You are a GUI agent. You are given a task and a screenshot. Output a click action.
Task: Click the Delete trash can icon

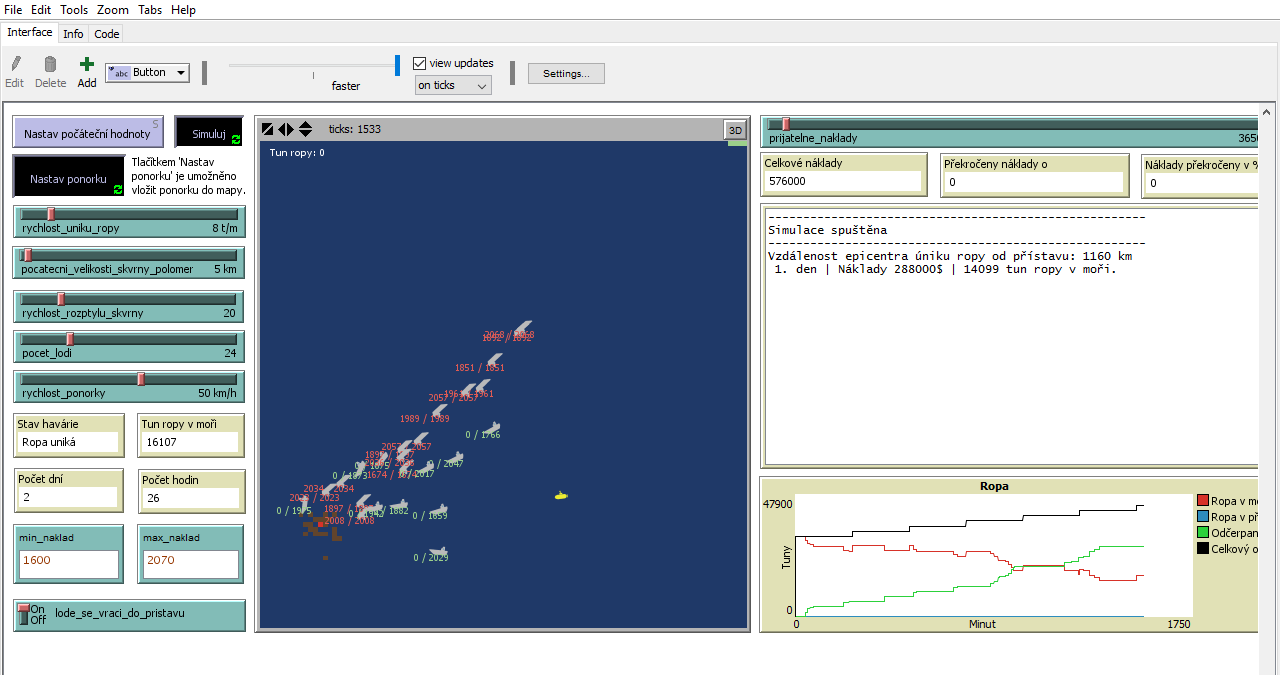click(50, 65)
